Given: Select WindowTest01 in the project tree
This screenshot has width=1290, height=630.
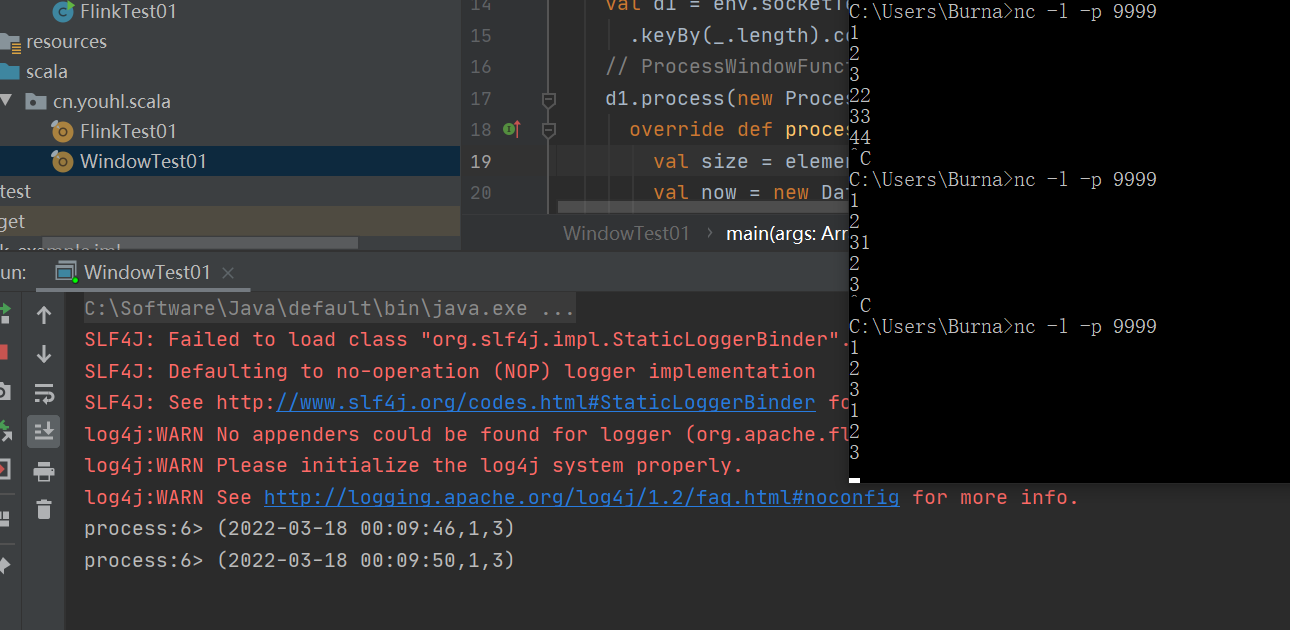Looking at the screenshot, I should (x=143, y=161).
